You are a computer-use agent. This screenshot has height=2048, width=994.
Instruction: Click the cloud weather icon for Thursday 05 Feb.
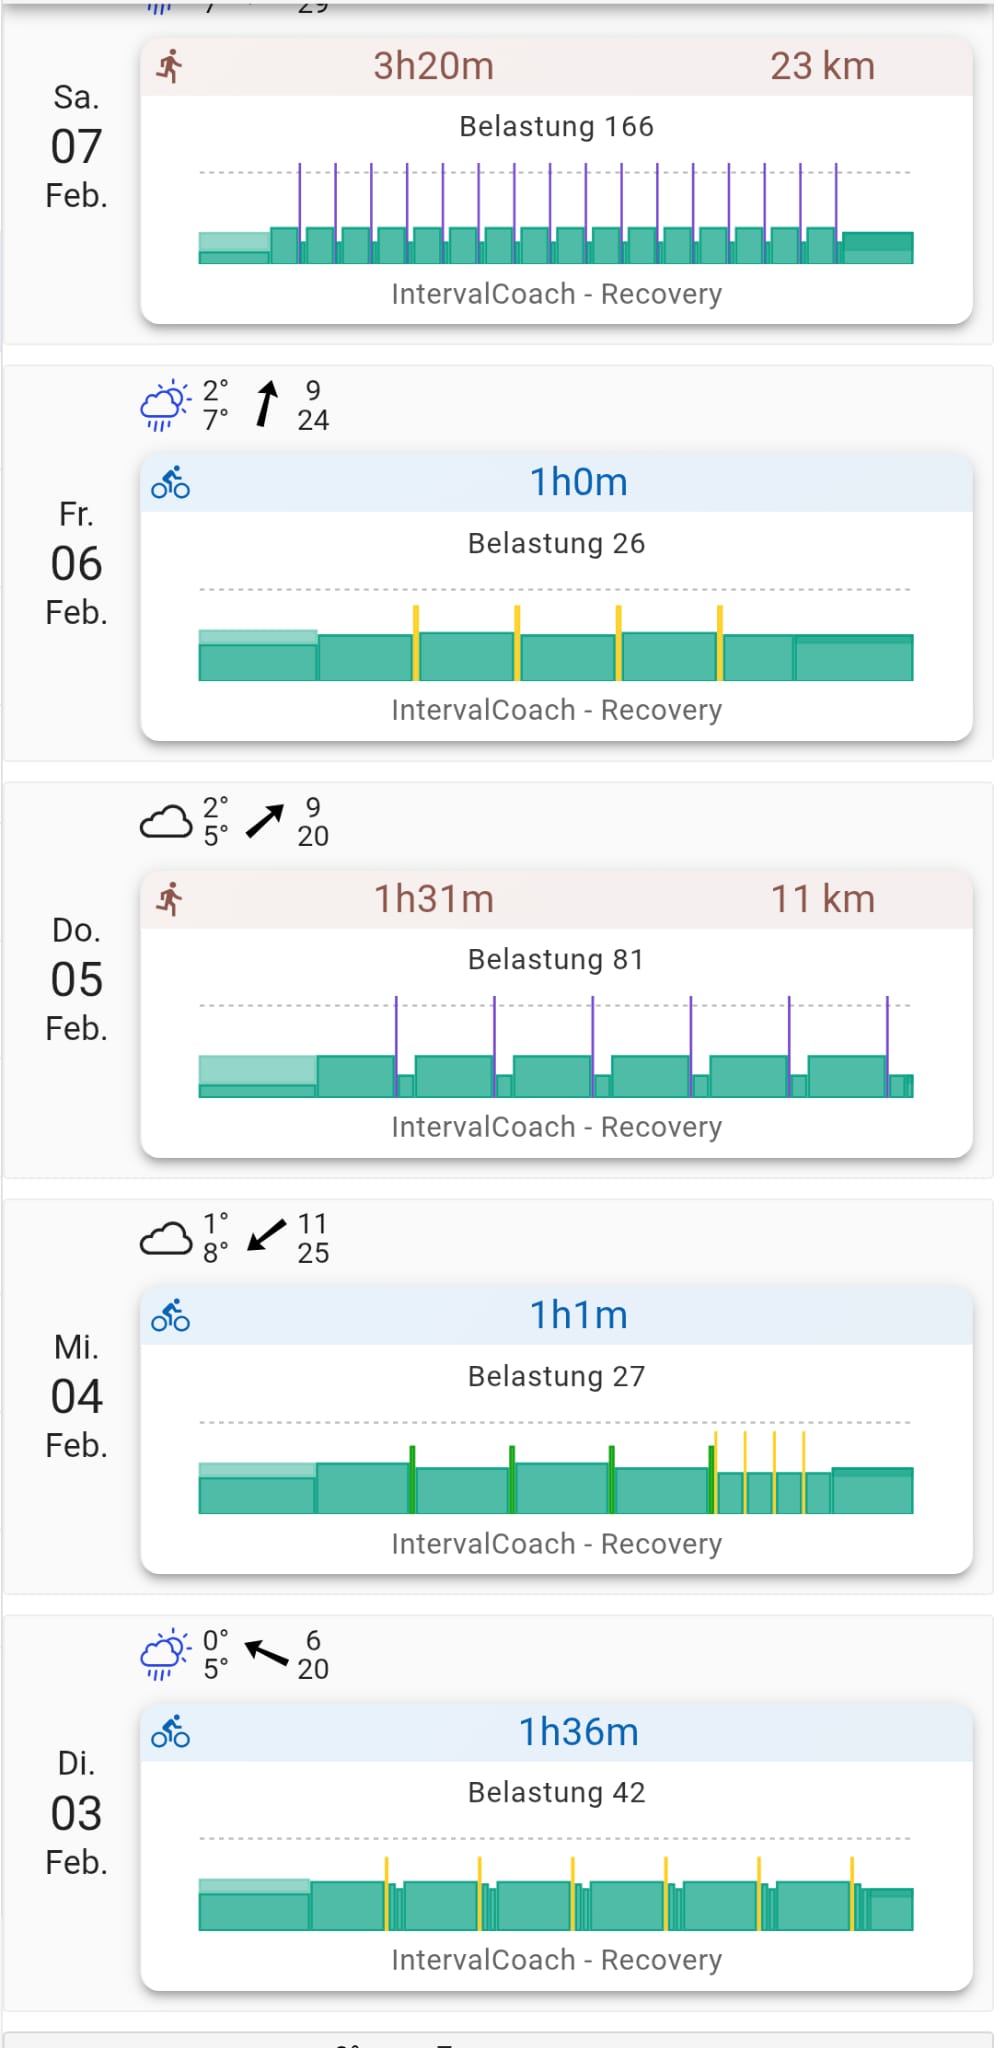pyautogui.click(x=165, y=822)
